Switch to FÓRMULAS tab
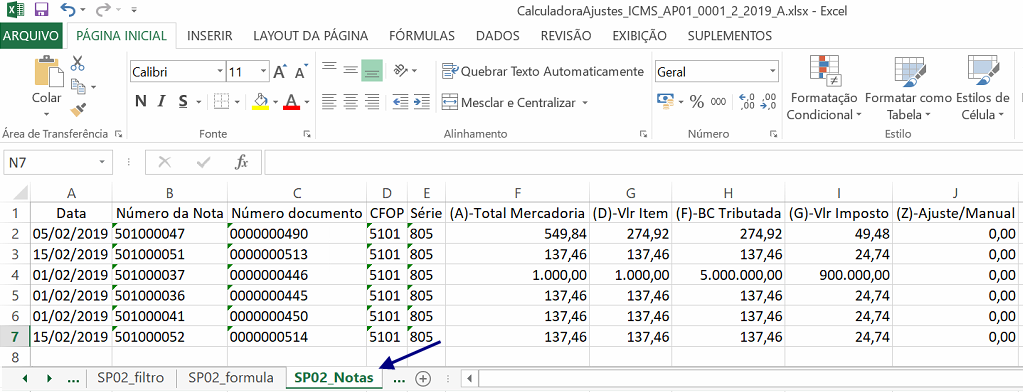Screen dimensions: 1023x392 pos(421,35)
